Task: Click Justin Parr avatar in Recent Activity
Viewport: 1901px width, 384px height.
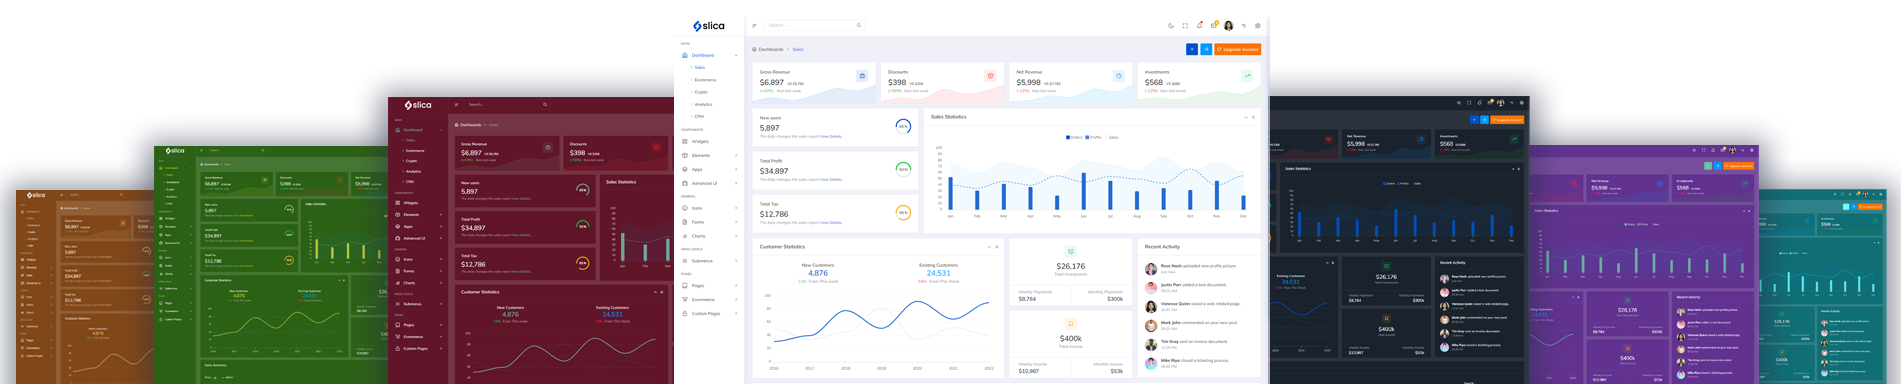Action: click(1151, 288)
